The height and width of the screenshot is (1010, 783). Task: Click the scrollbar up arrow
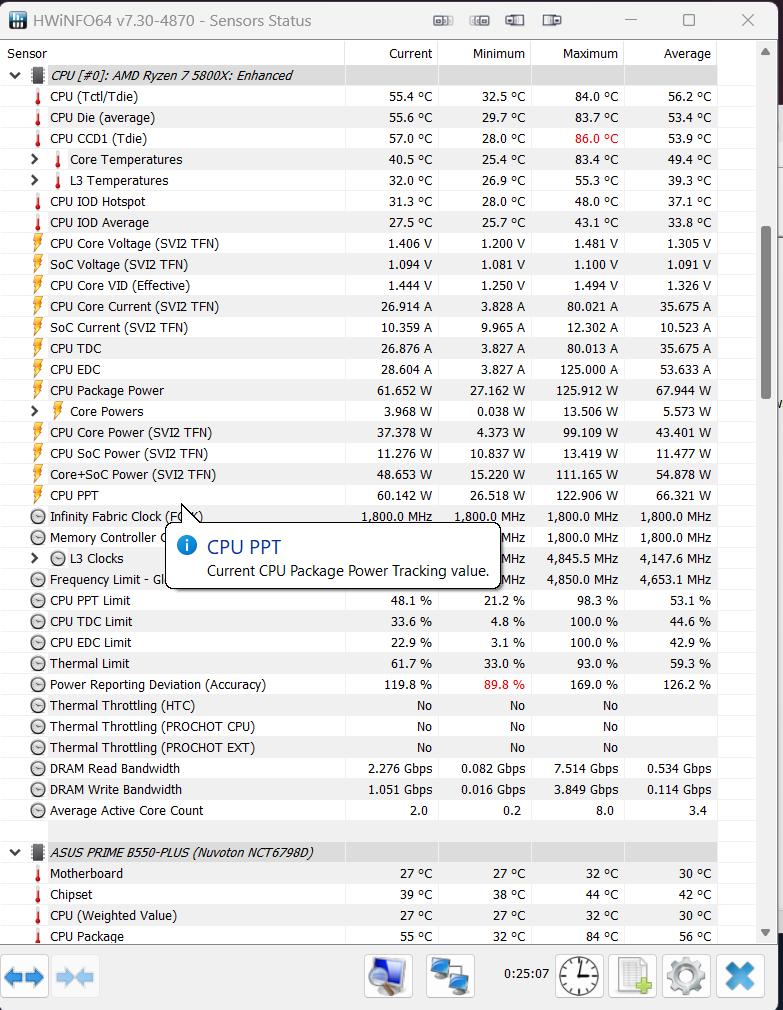tap(766, 52)
